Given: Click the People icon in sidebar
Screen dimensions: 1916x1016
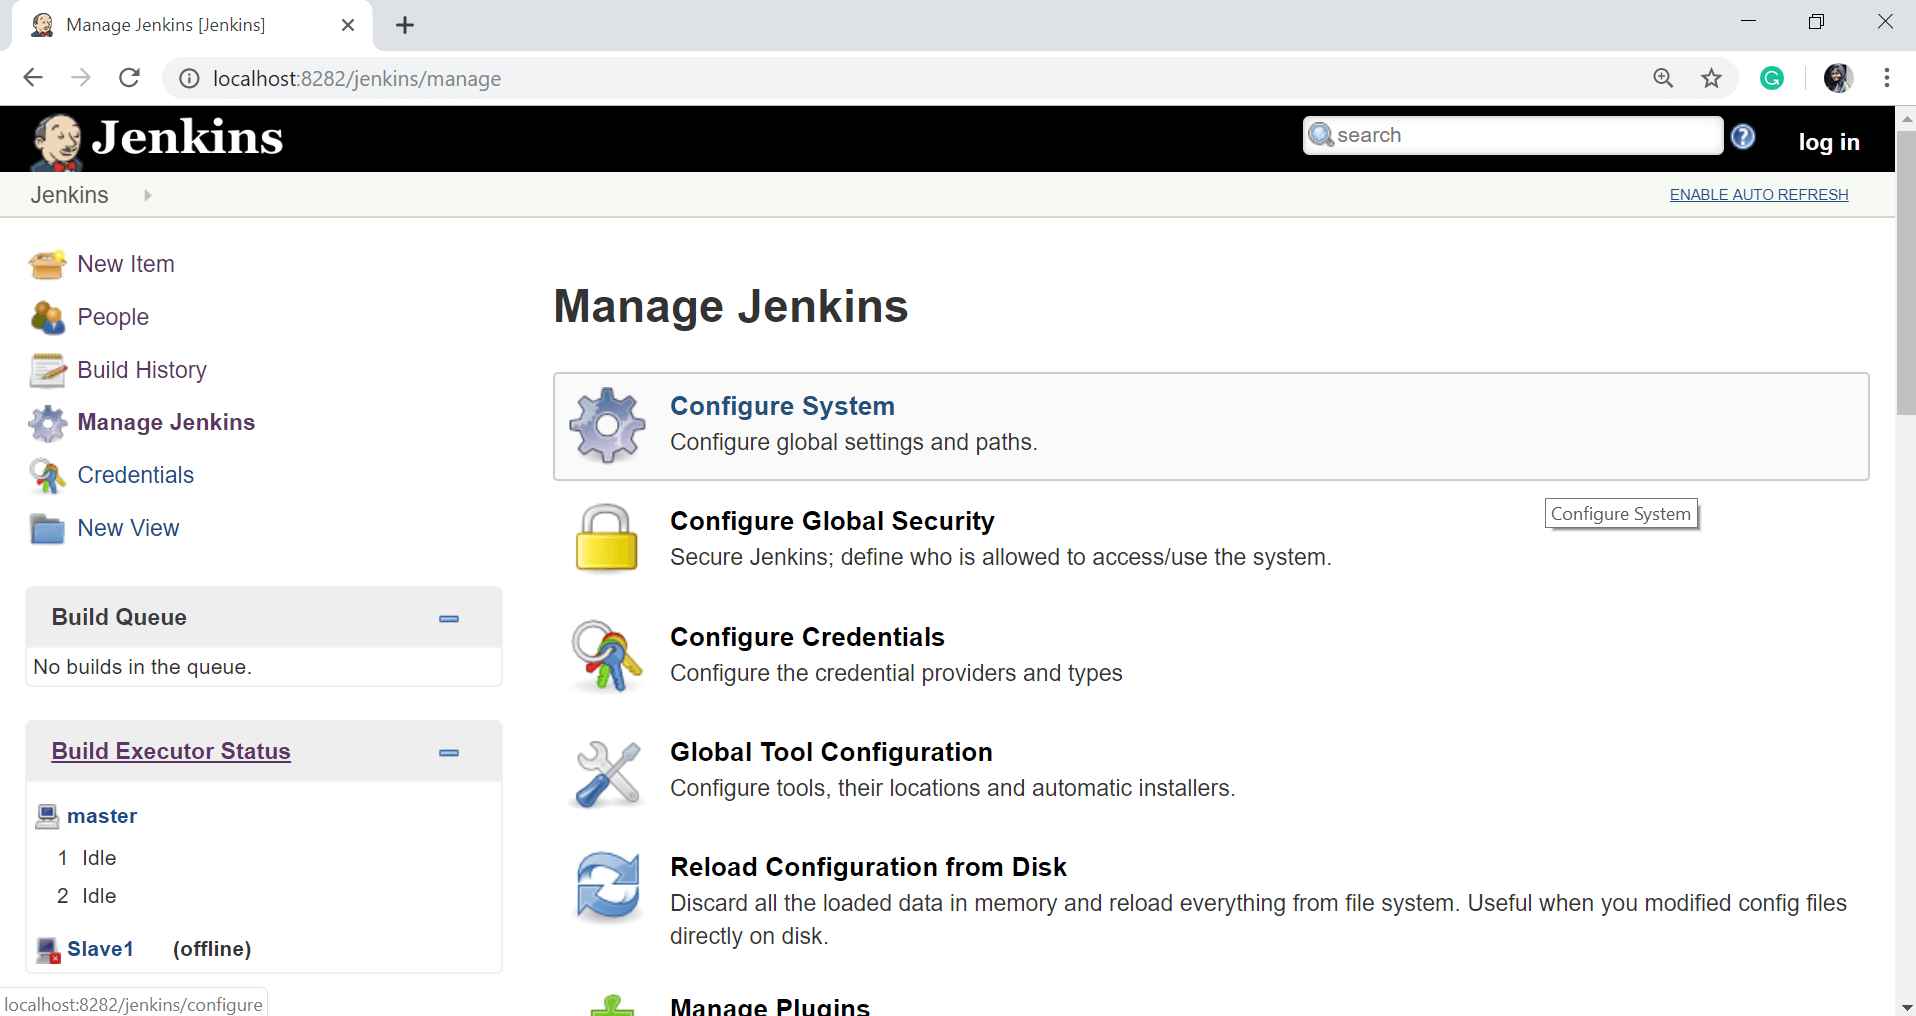Looking at the screenshot, I should [47, 317].
